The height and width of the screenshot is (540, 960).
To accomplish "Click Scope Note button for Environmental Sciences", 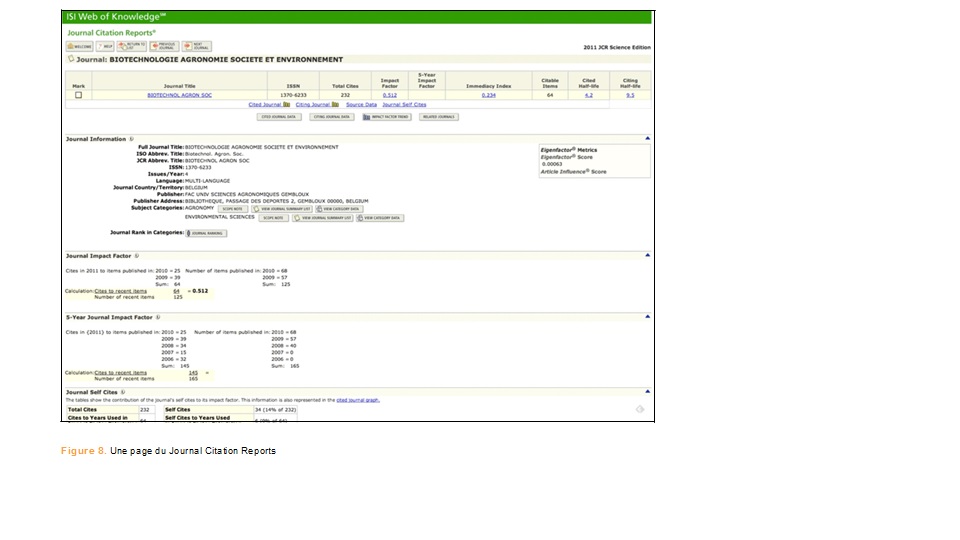I will (x=273, y=217).
